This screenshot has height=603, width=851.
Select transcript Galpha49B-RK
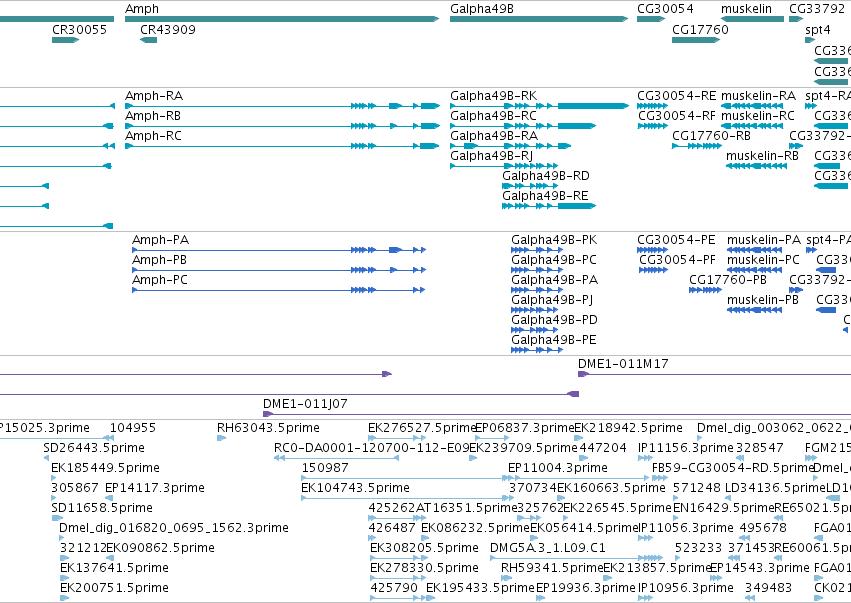(x=539, y=106)
